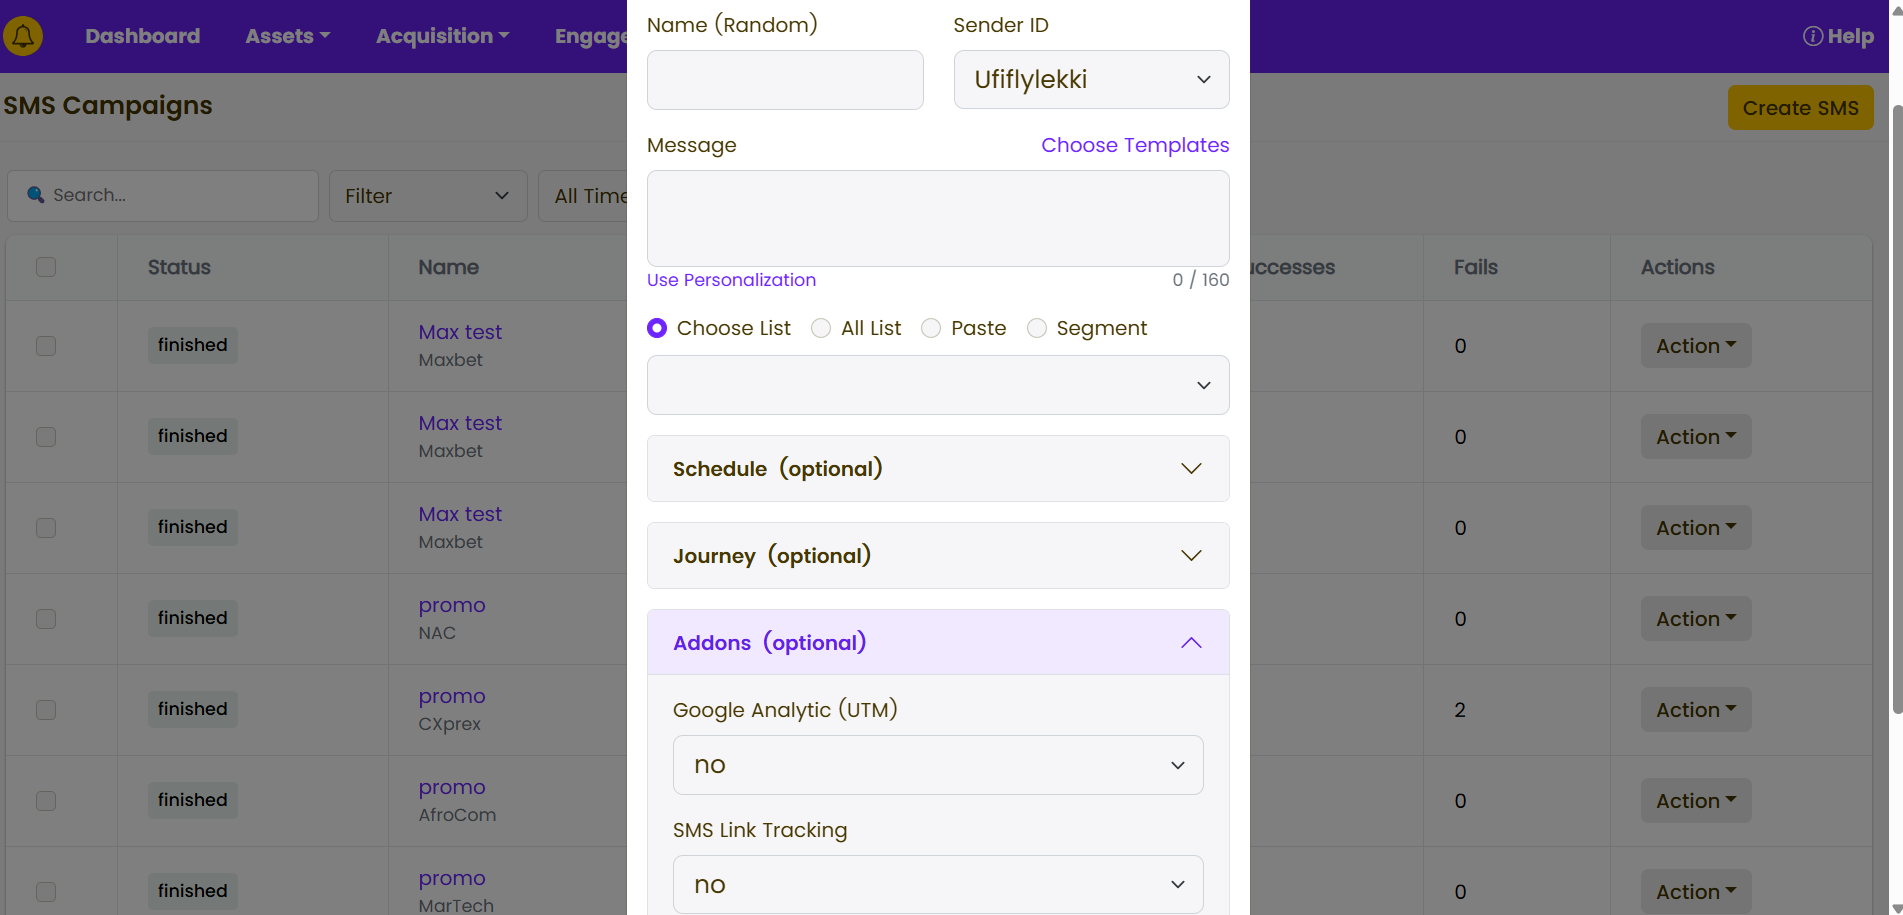Open the Acquisition menu

(442, 36)
